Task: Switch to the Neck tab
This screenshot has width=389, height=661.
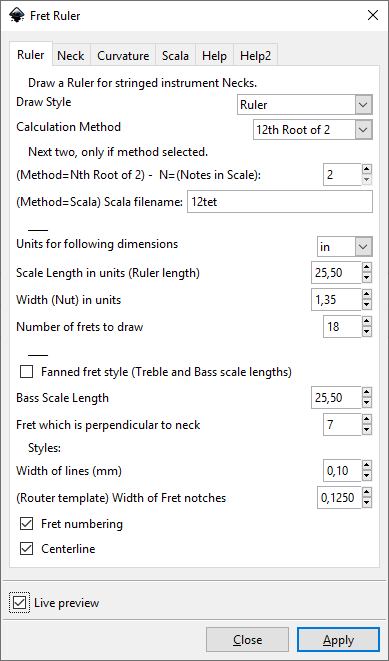Action: pos(71,56)
